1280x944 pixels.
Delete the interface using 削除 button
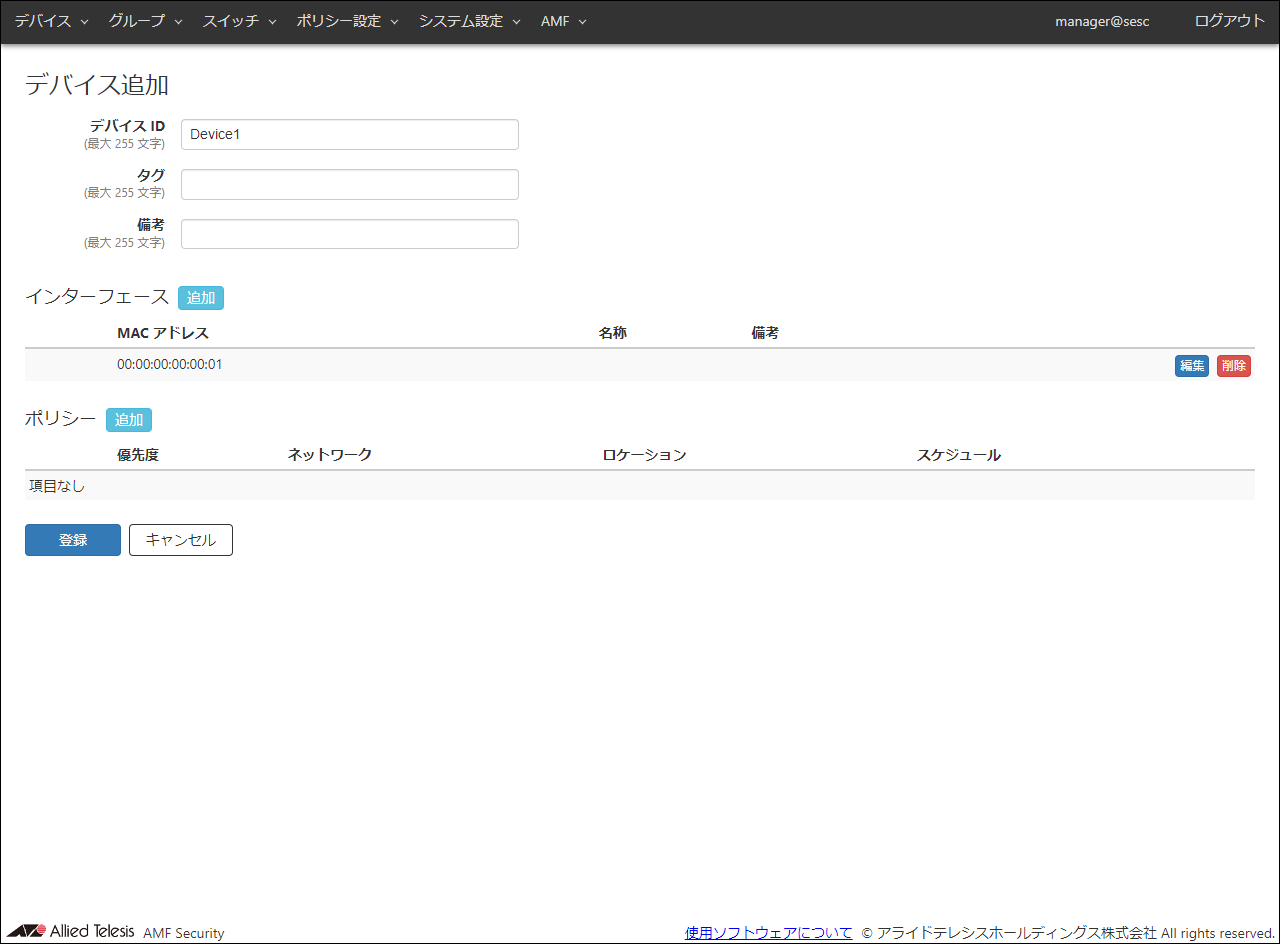click(x=1233, y=366)
